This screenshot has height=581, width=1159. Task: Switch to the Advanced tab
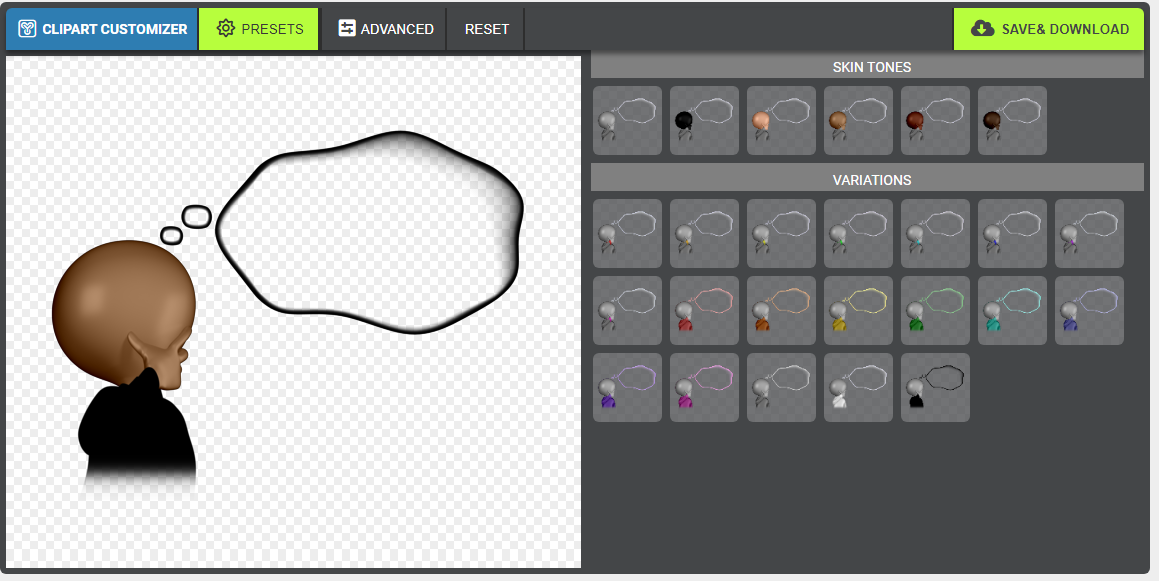pos(385,29)
